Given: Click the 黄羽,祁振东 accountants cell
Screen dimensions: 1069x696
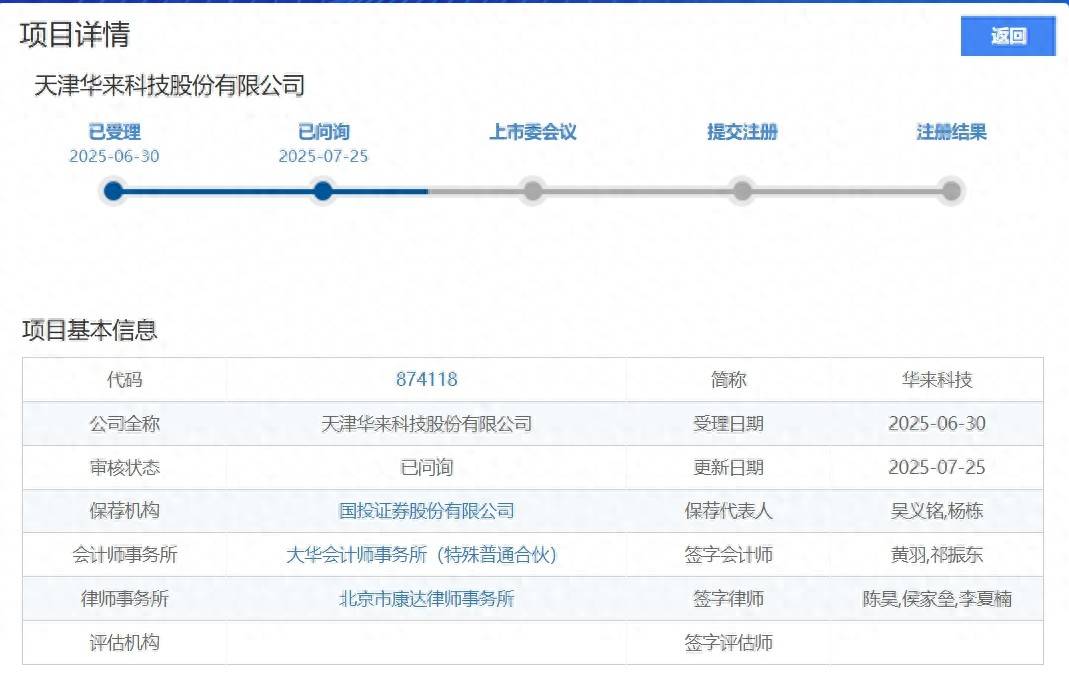Looking at the screenshot, I should point(937,555).
